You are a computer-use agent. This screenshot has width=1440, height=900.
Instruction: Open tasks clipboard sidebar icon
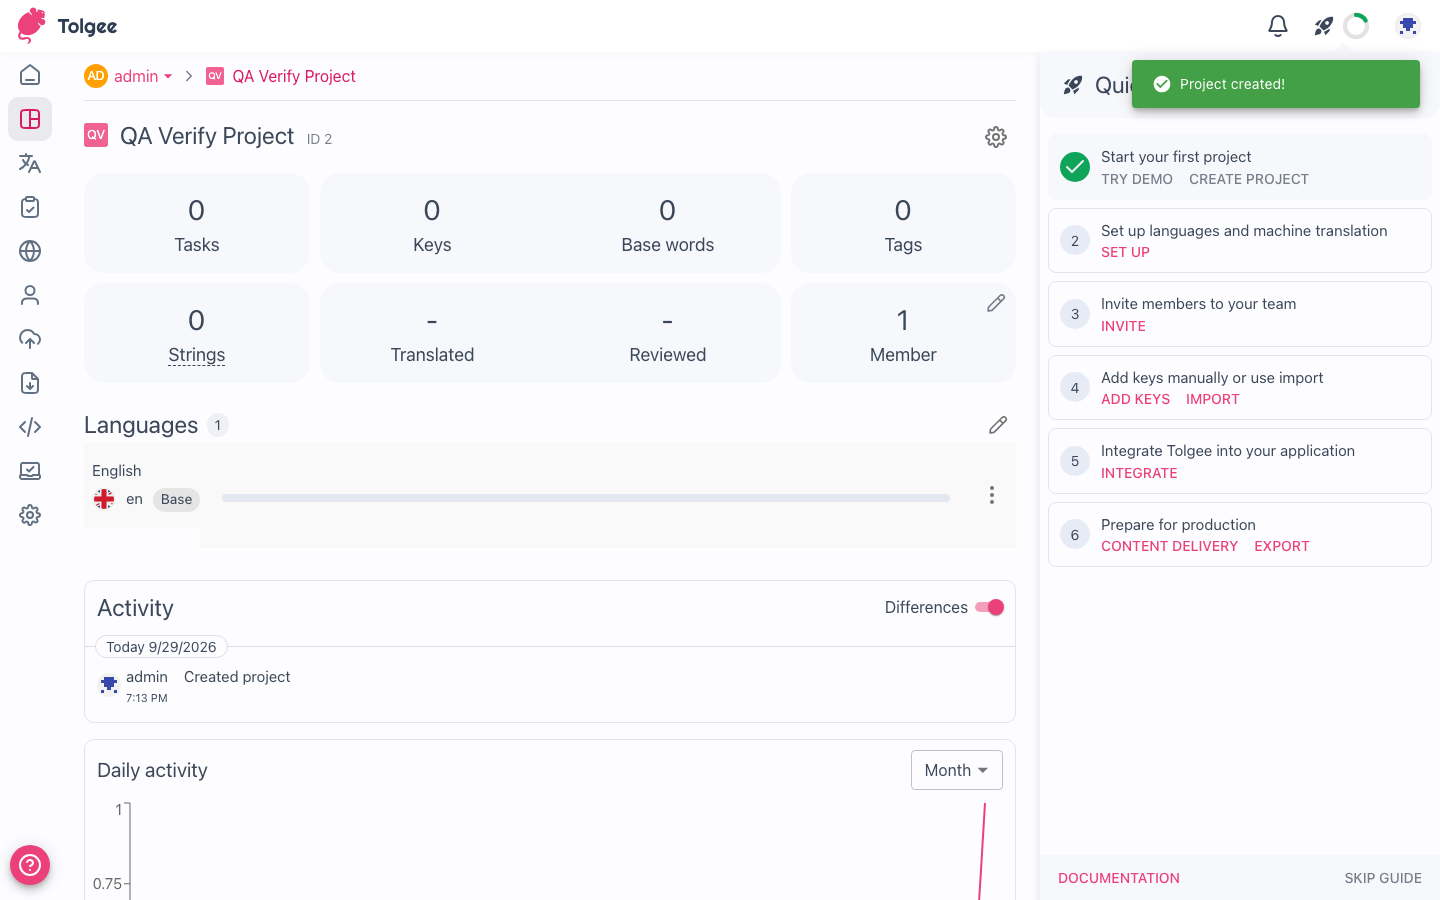click(x=30, y=207)
